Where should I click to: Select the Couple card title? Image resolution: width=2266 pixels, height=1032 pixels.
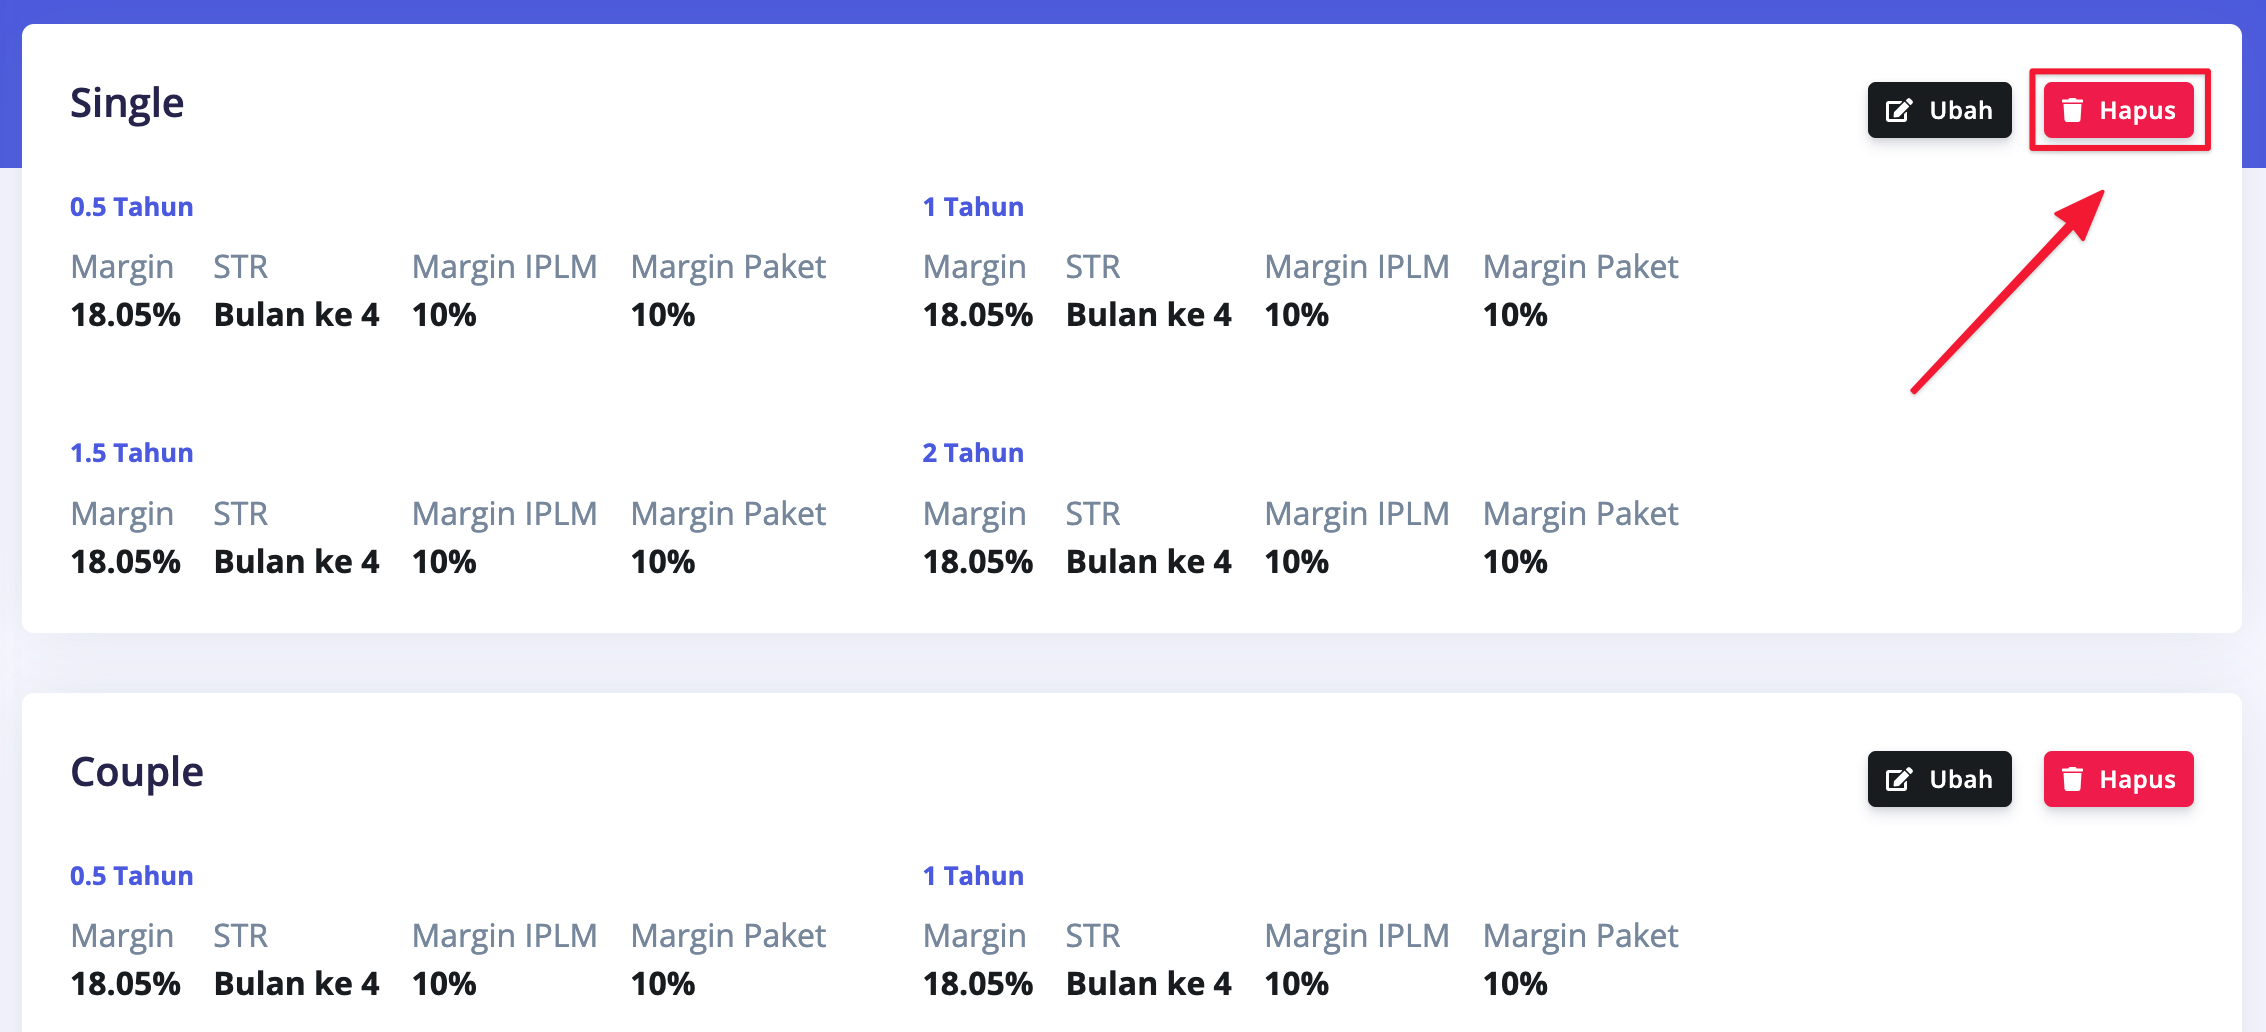point(137,772)
